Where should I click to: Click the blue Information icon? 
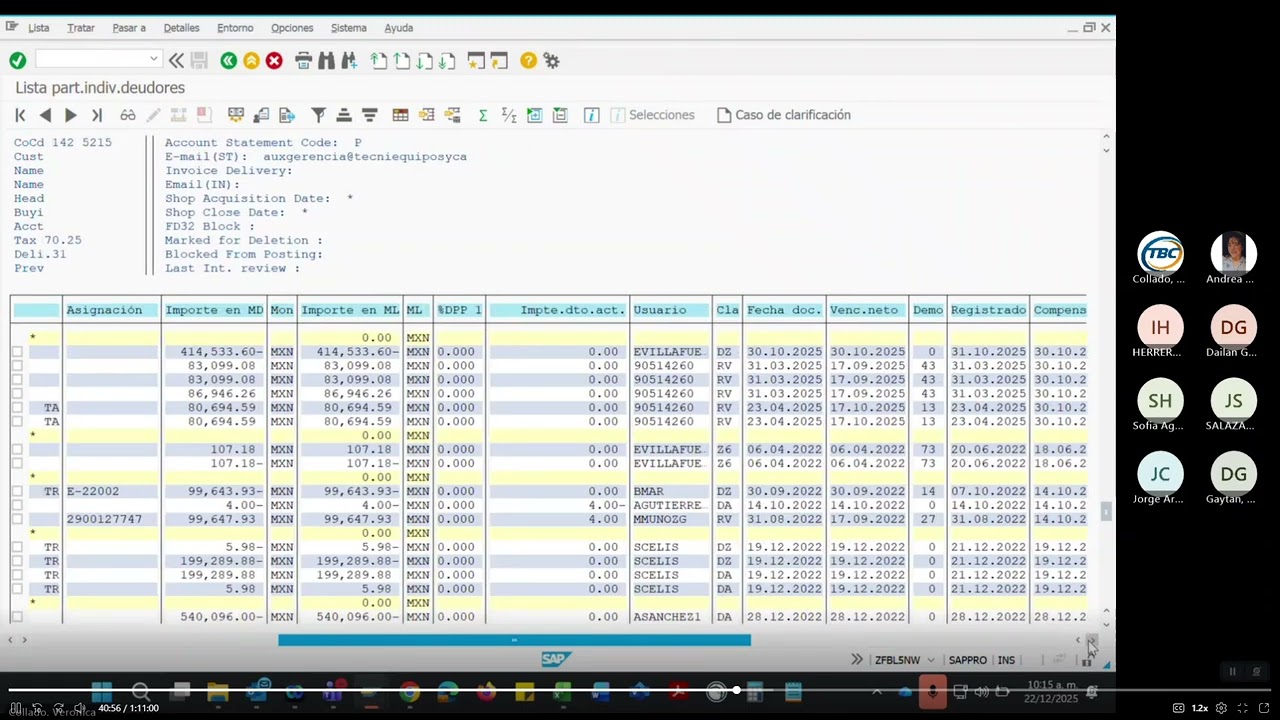(x=591, y=115)
